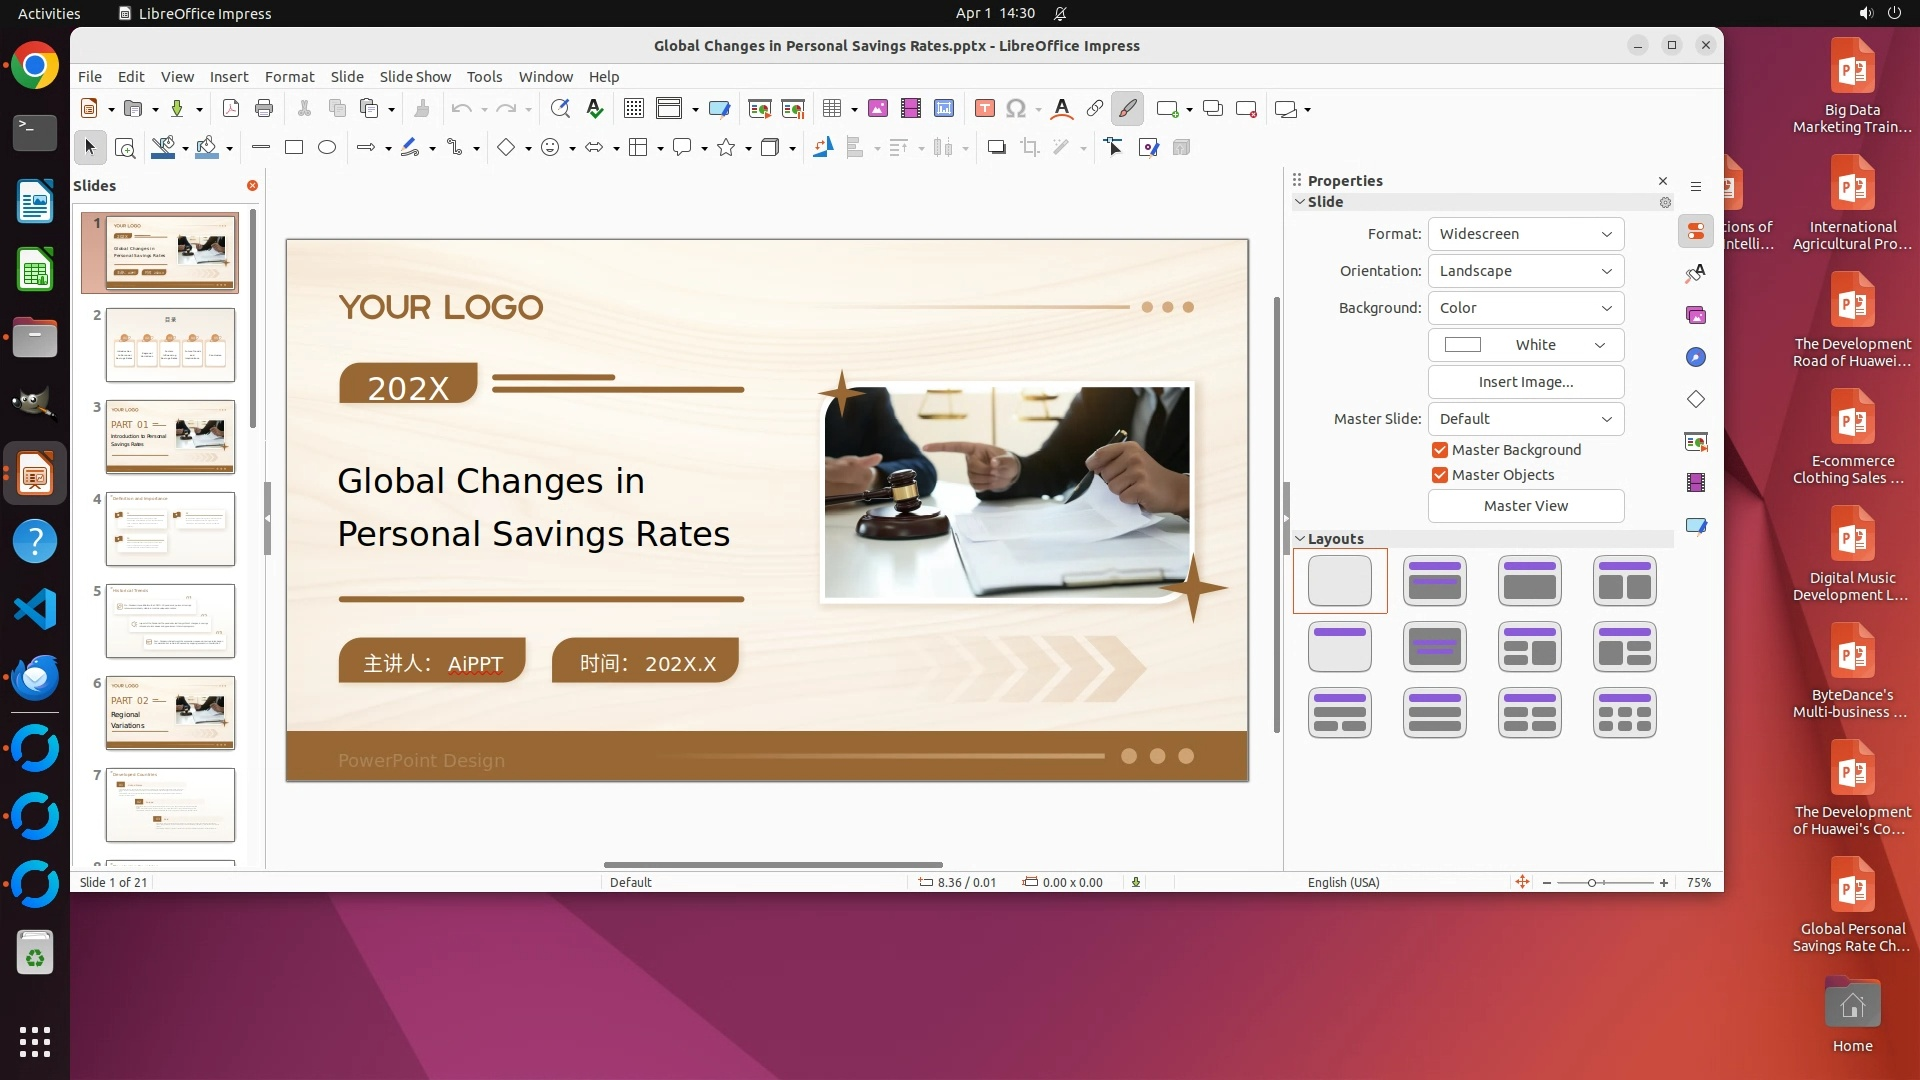Click the Master View button
Image resolution: width=1920 pixels, height=1080 pixels.
1525,506
